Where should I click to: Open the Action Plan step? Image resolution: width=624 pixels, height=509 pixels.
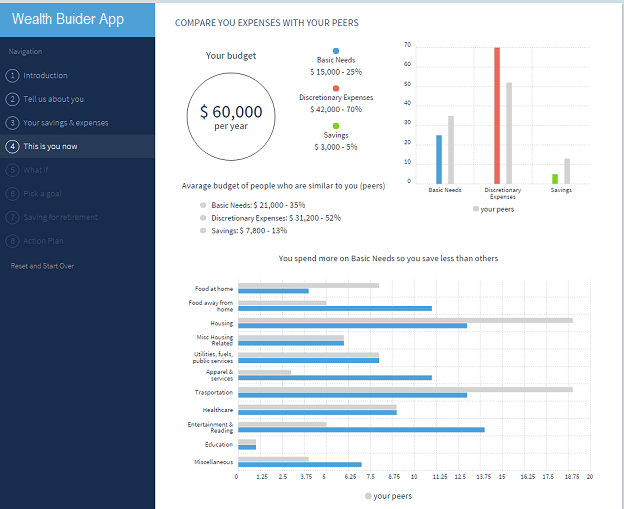[x=43, y=241]
